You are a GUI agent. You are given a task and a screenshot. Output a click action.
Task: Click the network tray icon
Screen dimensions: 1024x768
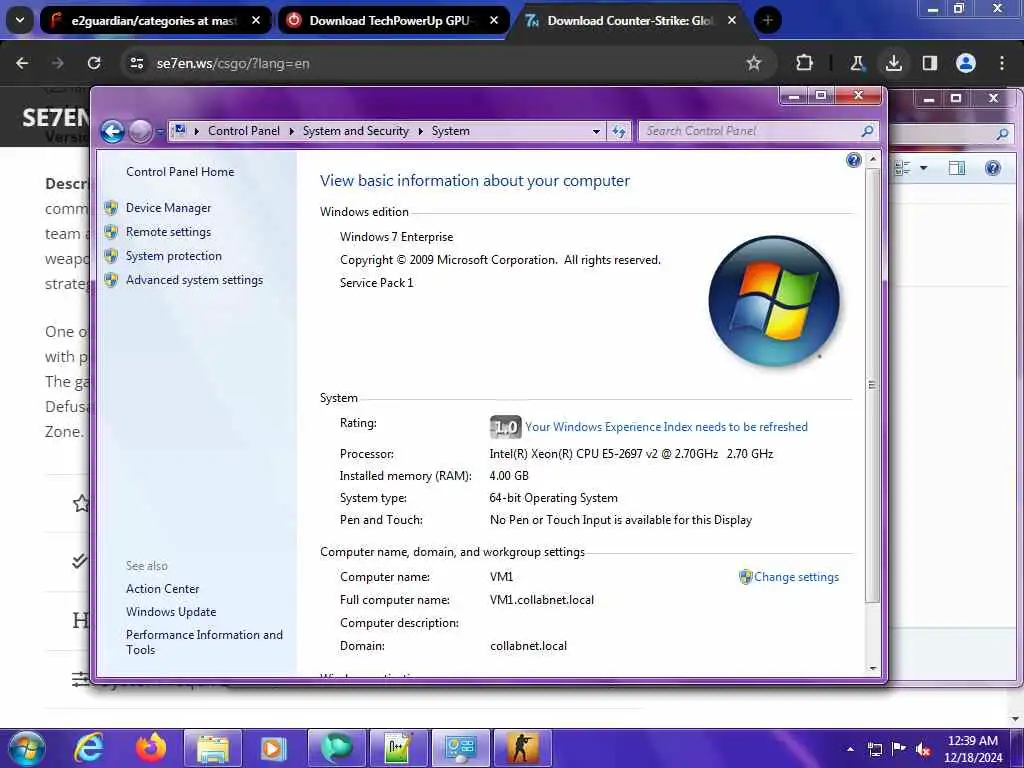pos(874,750)
